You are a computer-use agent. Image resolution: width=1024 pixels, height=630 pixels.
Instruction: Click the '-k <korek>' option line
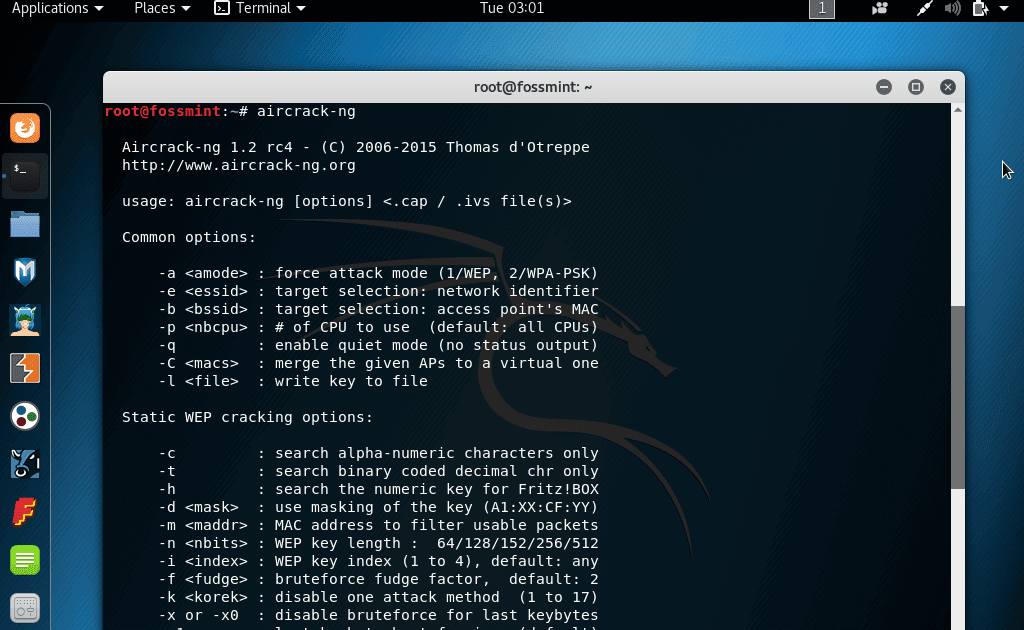tap(378, 597)
